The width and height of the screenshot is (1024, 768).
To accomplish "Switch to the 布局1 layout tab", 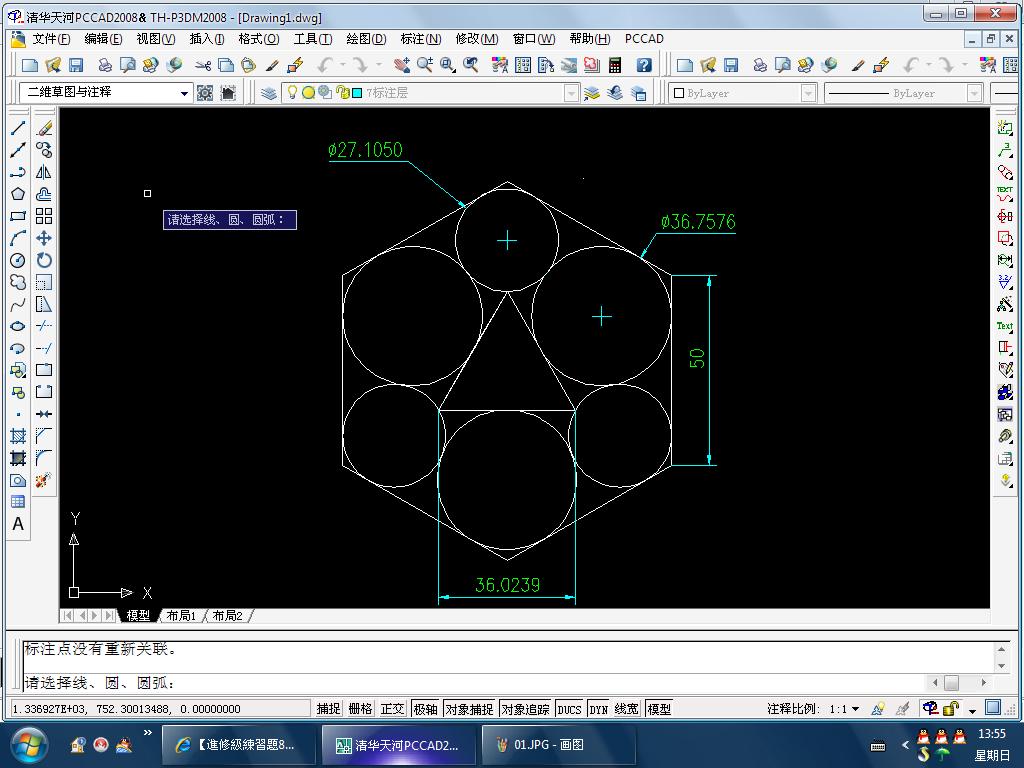I will [181, 615].
